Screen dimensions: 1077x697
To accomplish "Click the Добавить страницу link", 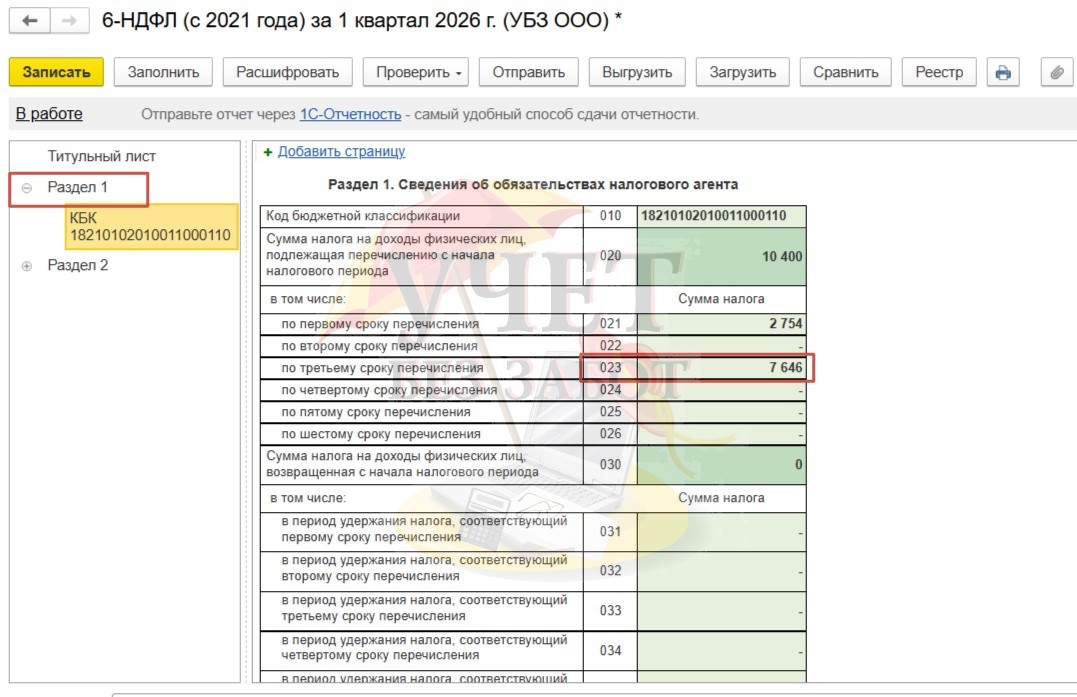I will pyautogui.click(x=341, y=152).
